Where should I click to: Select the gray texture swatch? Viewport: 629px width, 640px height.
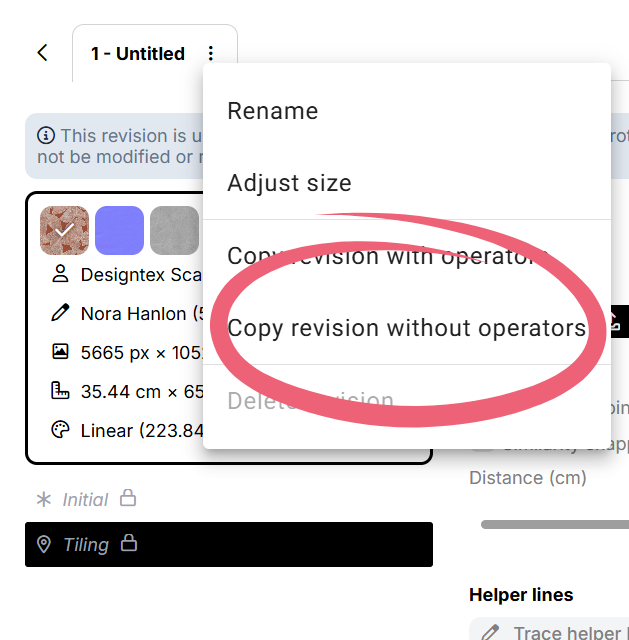coord(174,231)
